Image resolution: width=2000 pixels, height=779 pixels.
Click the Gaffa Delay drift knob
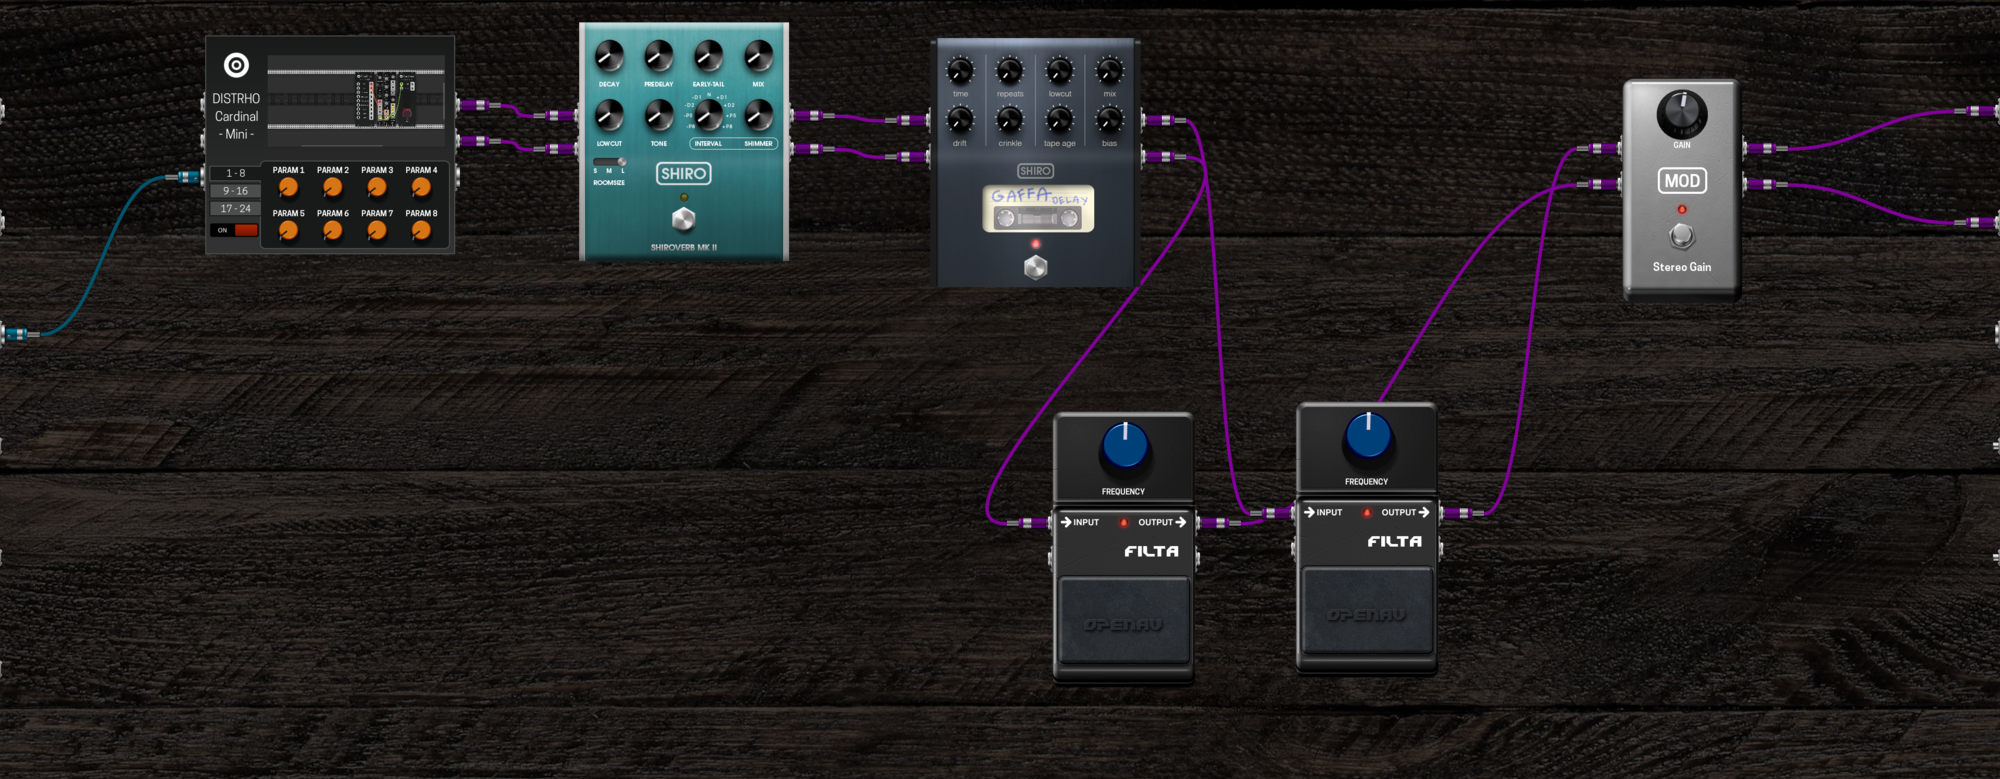click(x=960, y=120)
